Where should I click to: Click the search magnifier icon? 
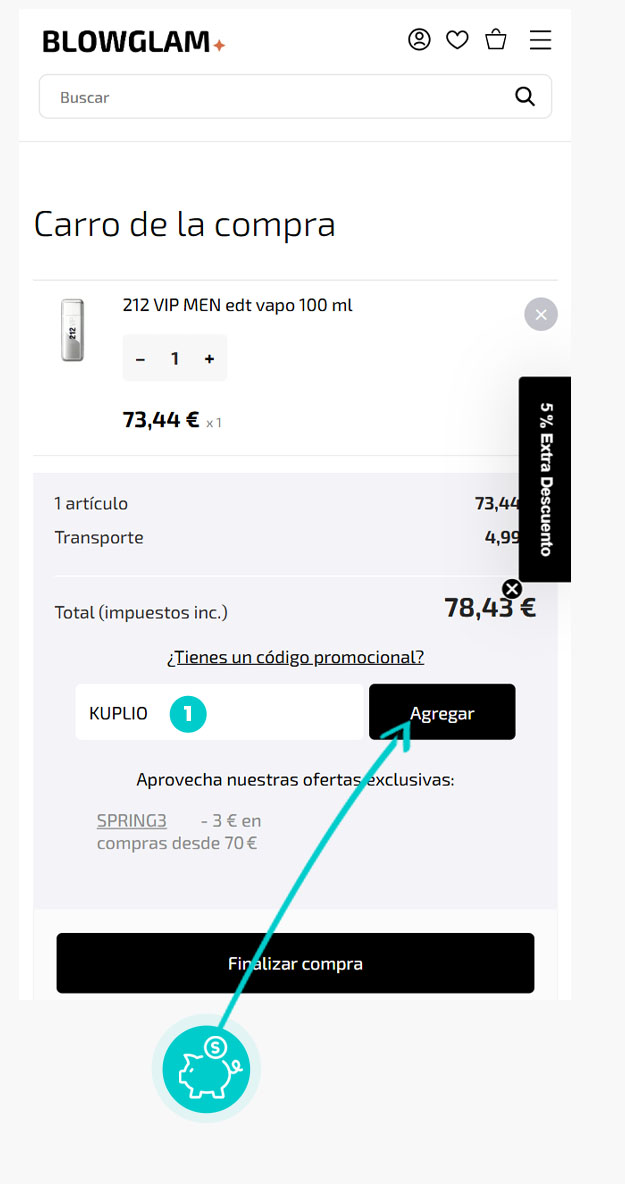coord(525,96)
